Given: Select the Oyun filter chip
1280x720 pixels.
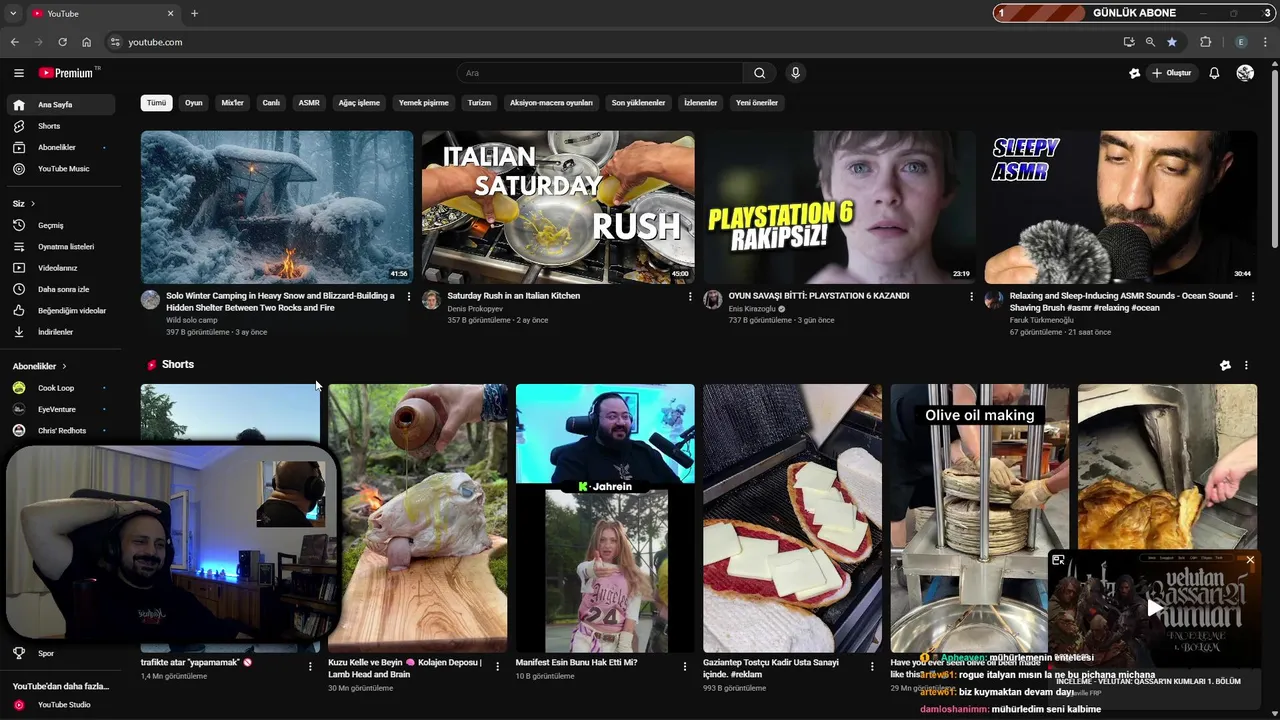Looking at the screenshot, I should point(194,103).
